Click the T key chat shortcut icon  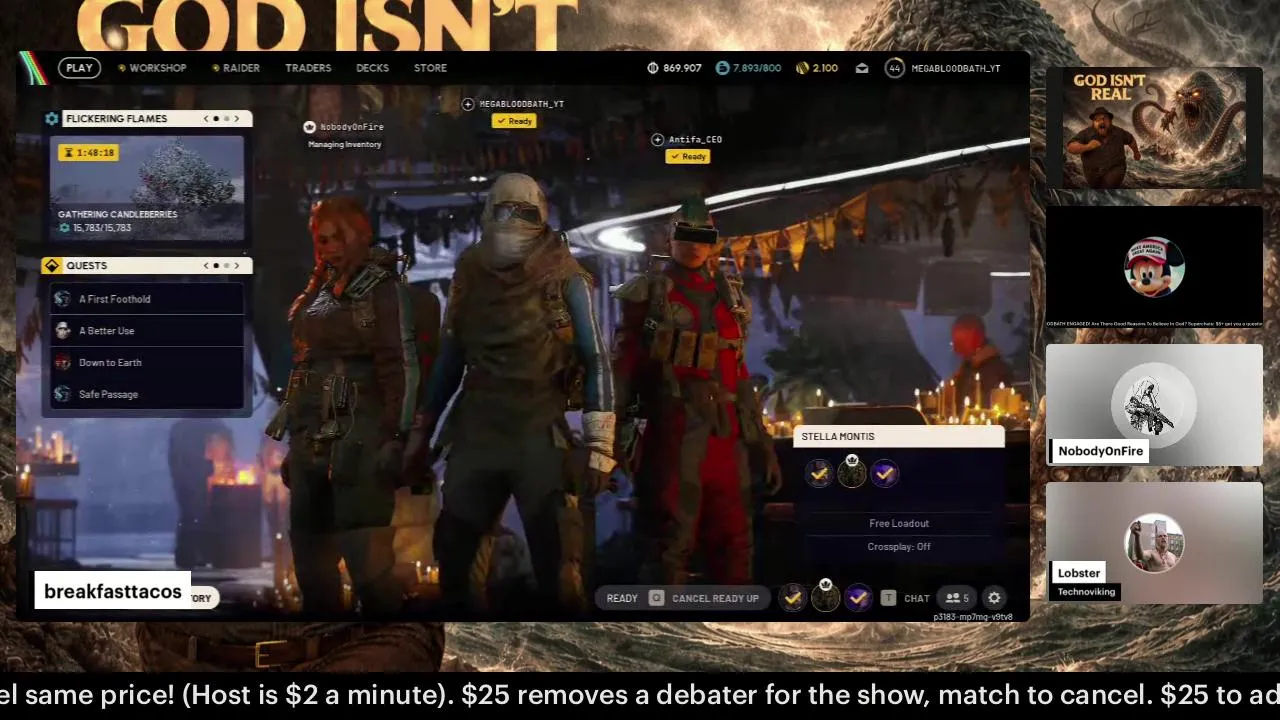[x=888, y=598]
